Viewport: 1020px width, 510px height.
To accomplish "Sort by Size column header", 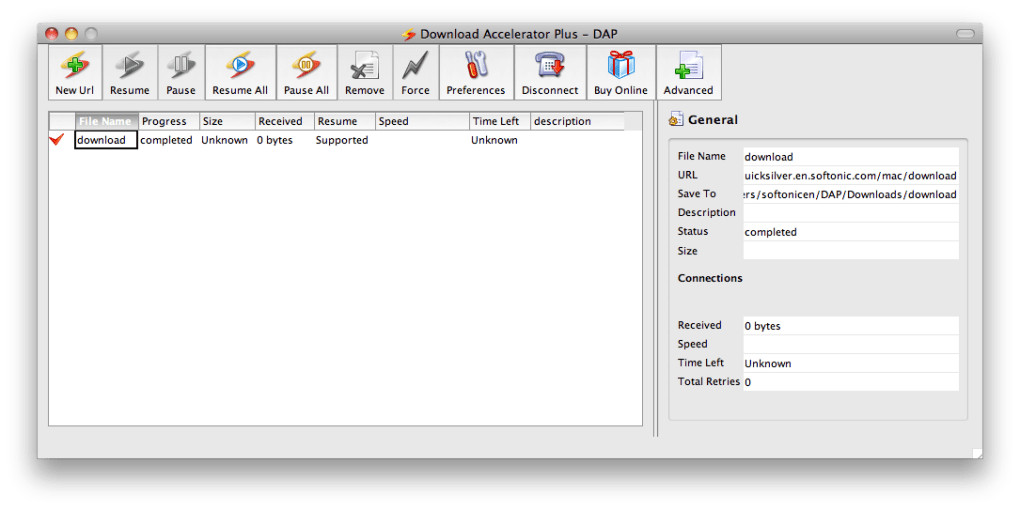I will 227,121.
